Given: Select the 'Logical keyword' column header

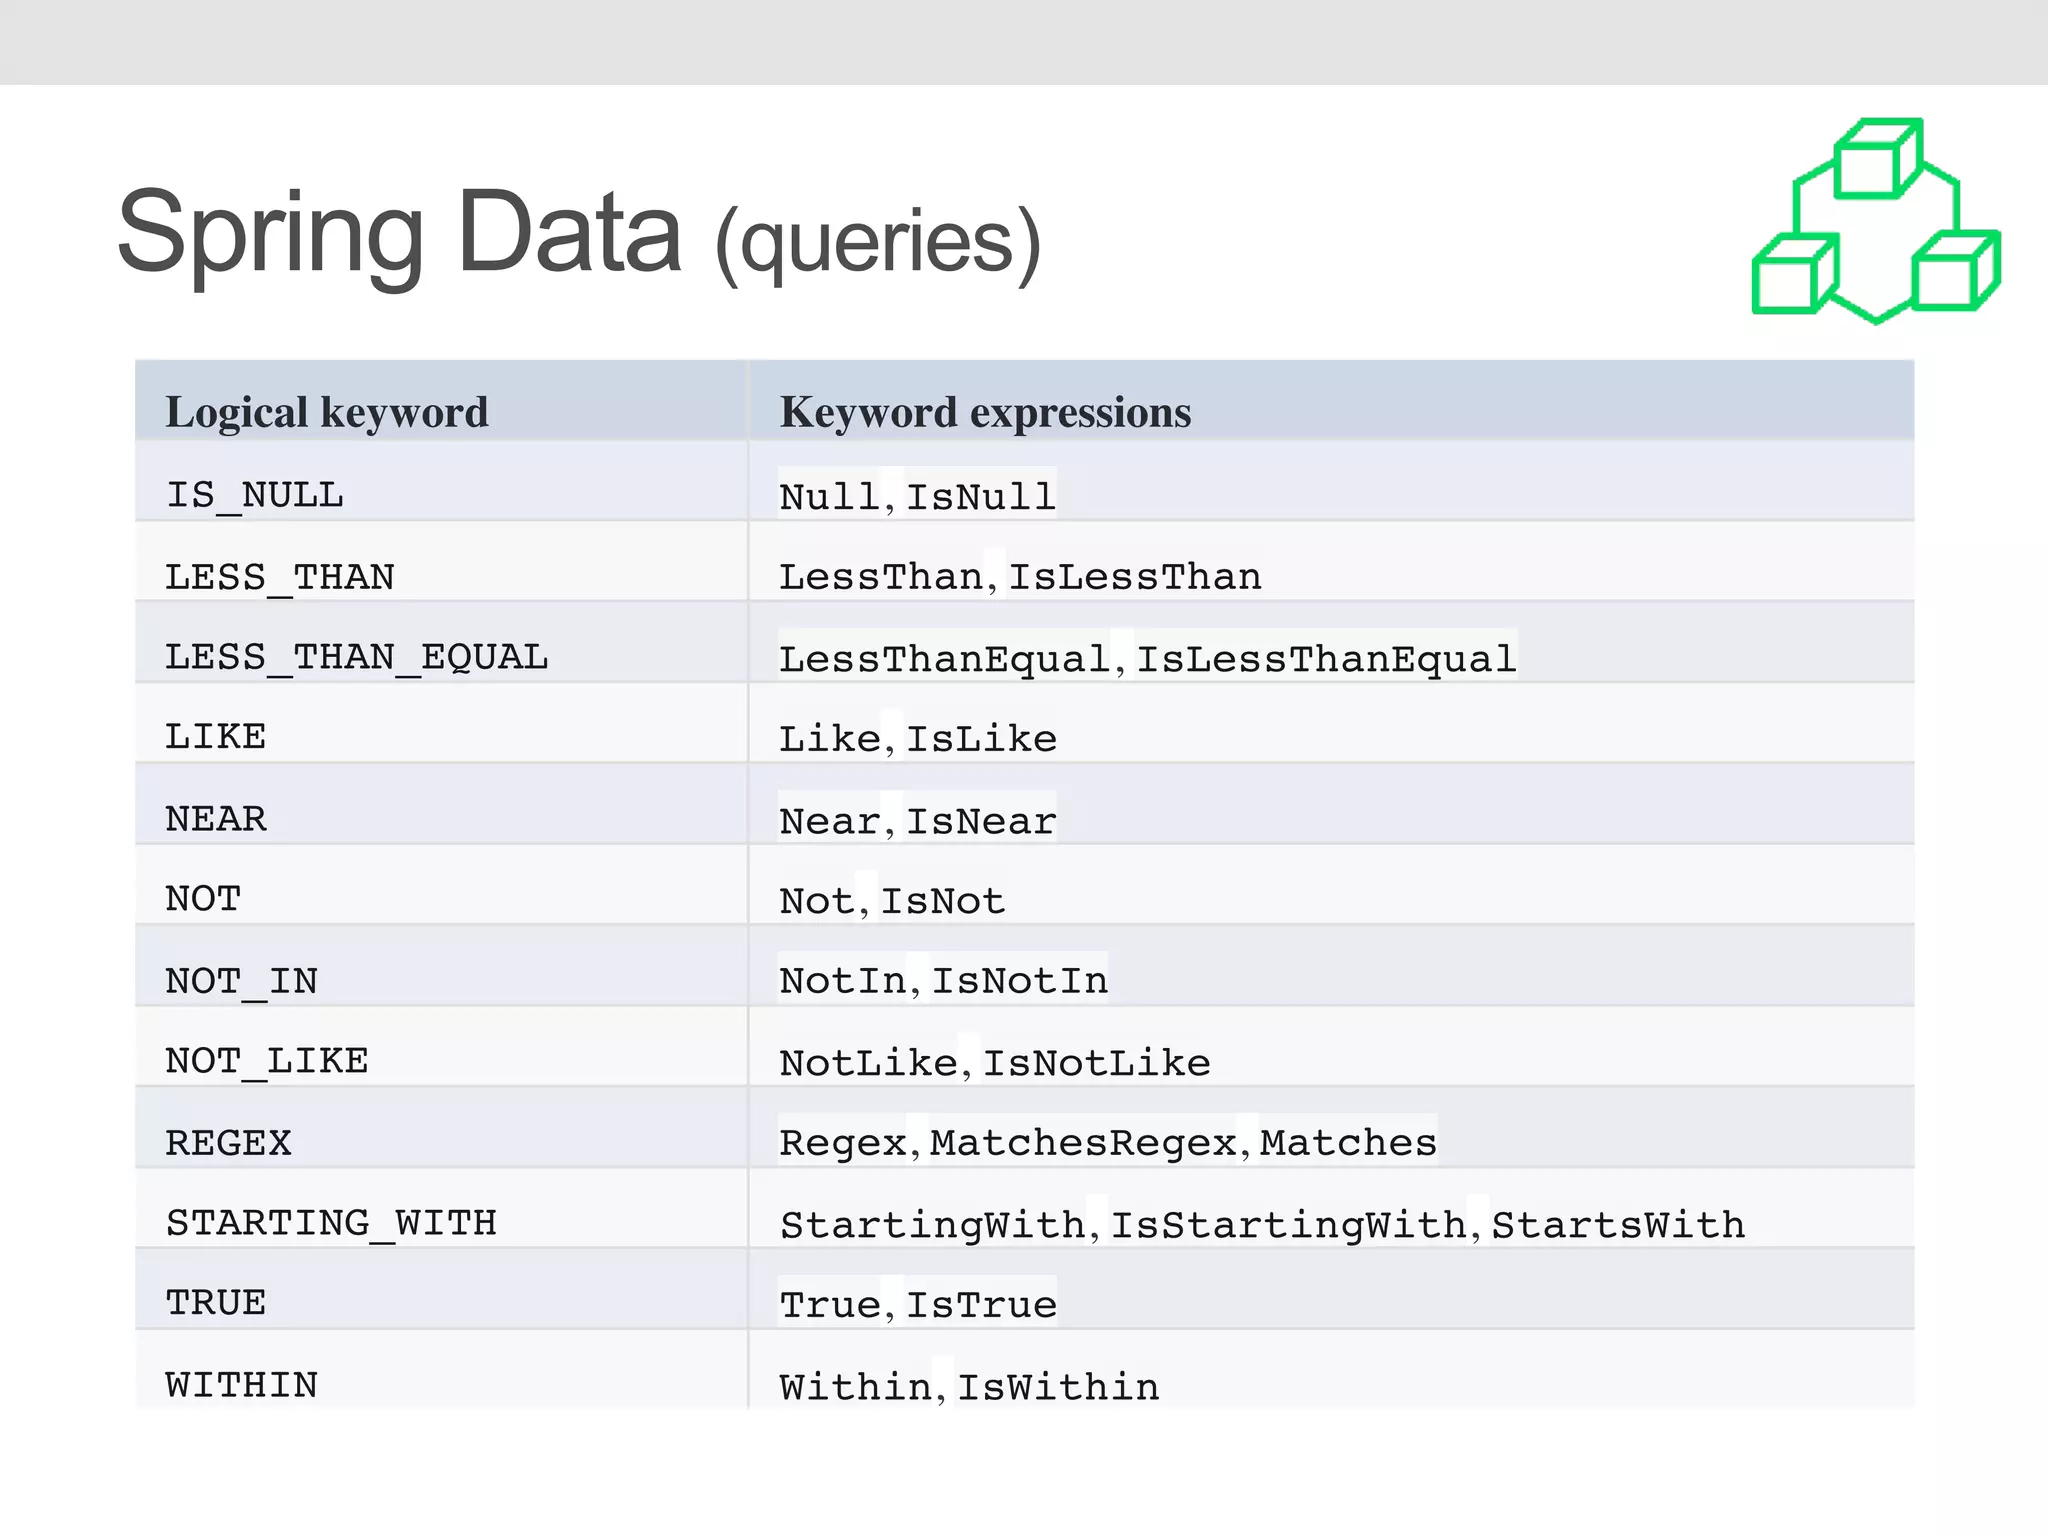Looking at the screenshot, I should click(442, 401).
